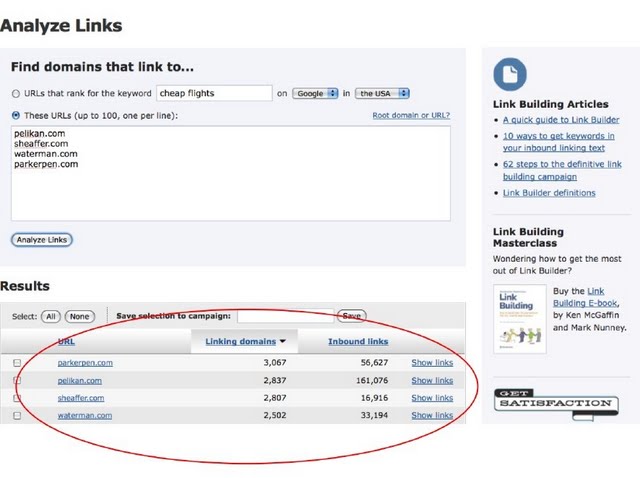Show links for sheaffer.com
Screen dimensions: 640x478
click(x=432, y=398)
